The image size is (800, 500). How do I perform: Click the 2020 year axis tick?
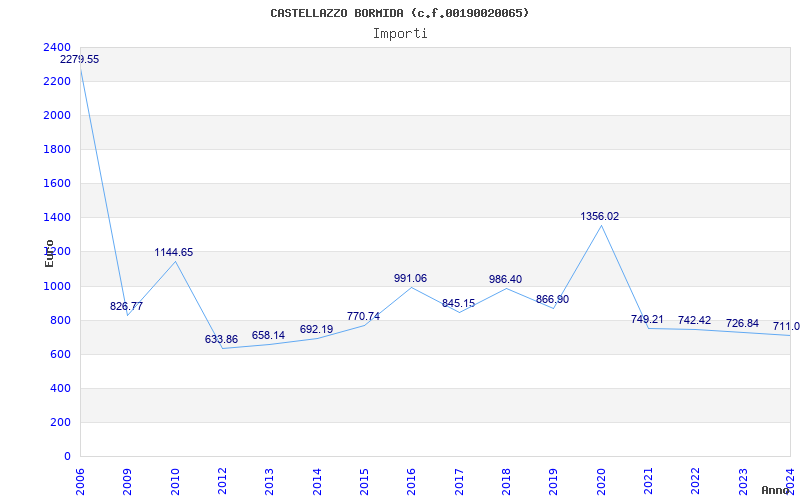point(601,481)
